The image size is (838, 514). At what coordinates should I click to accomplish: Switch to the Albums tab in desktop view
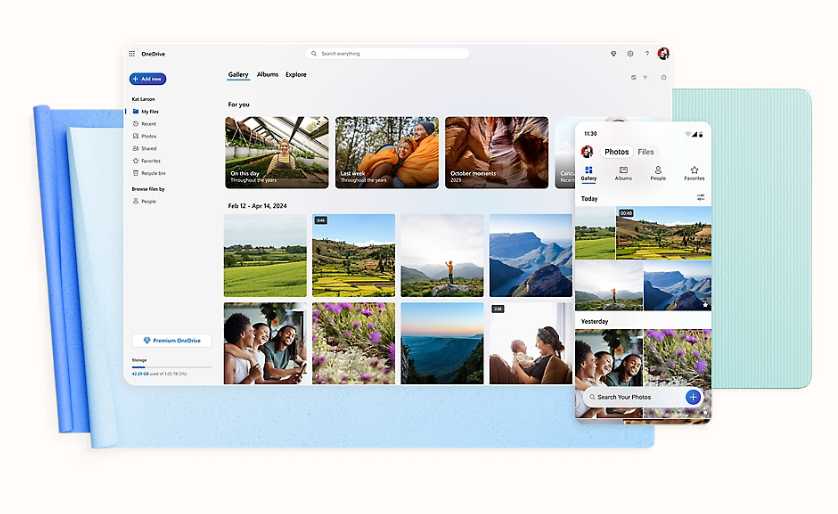[268, 75]
